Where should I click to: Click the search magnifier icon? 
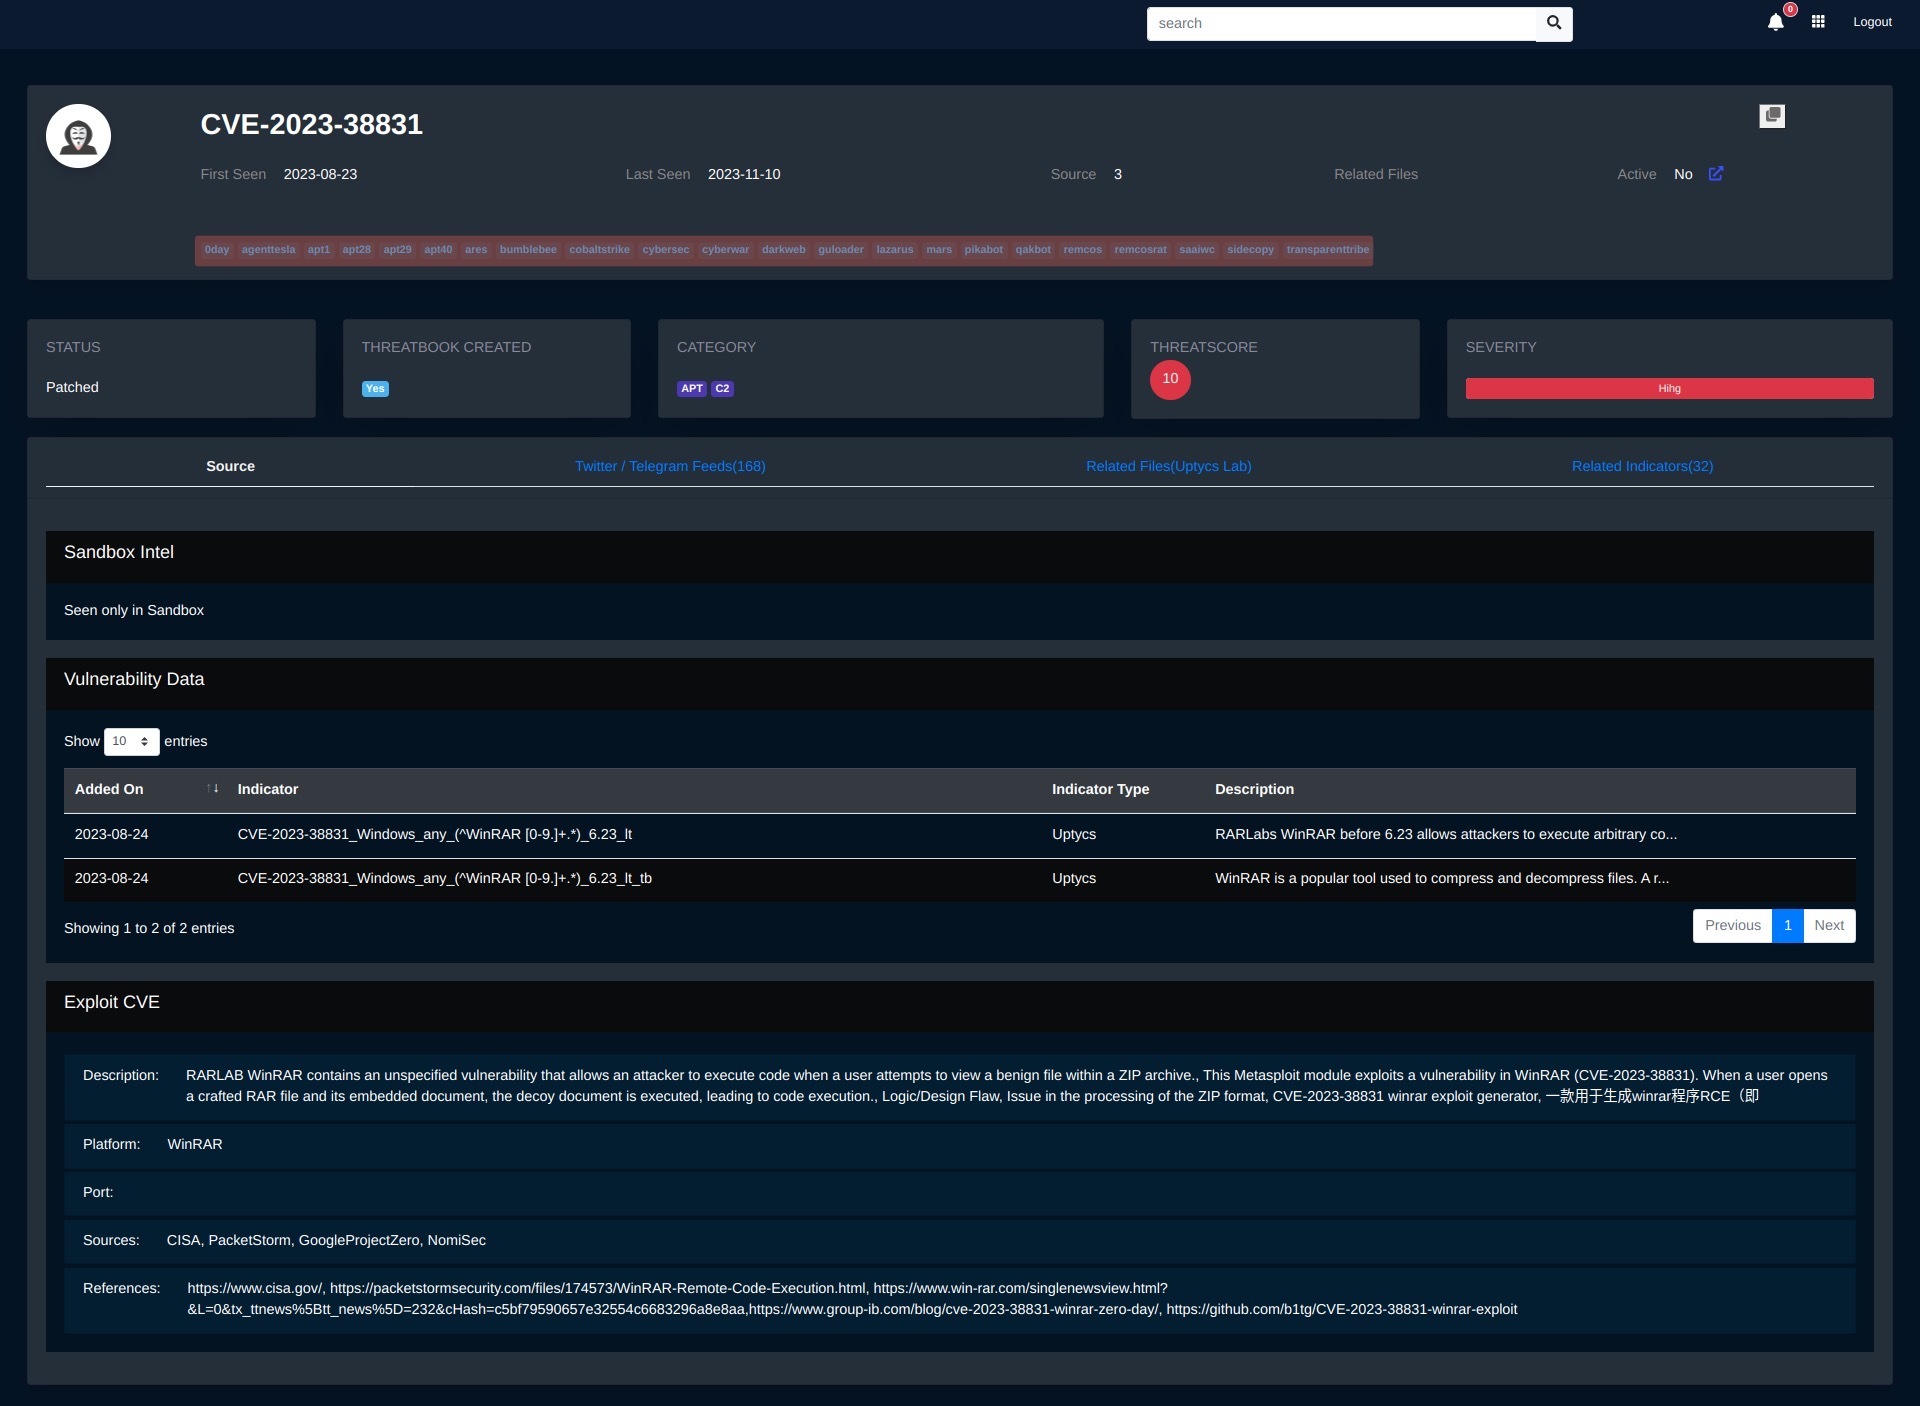tap(1555, 22)
